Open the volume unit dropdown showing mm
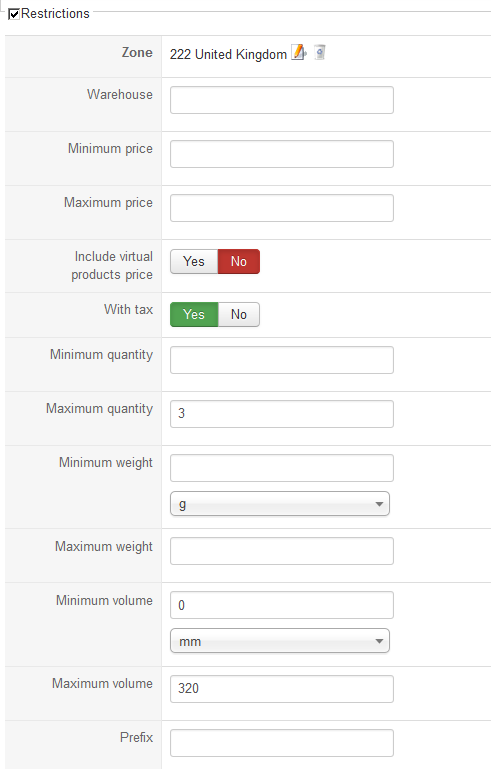 point(280,641)
